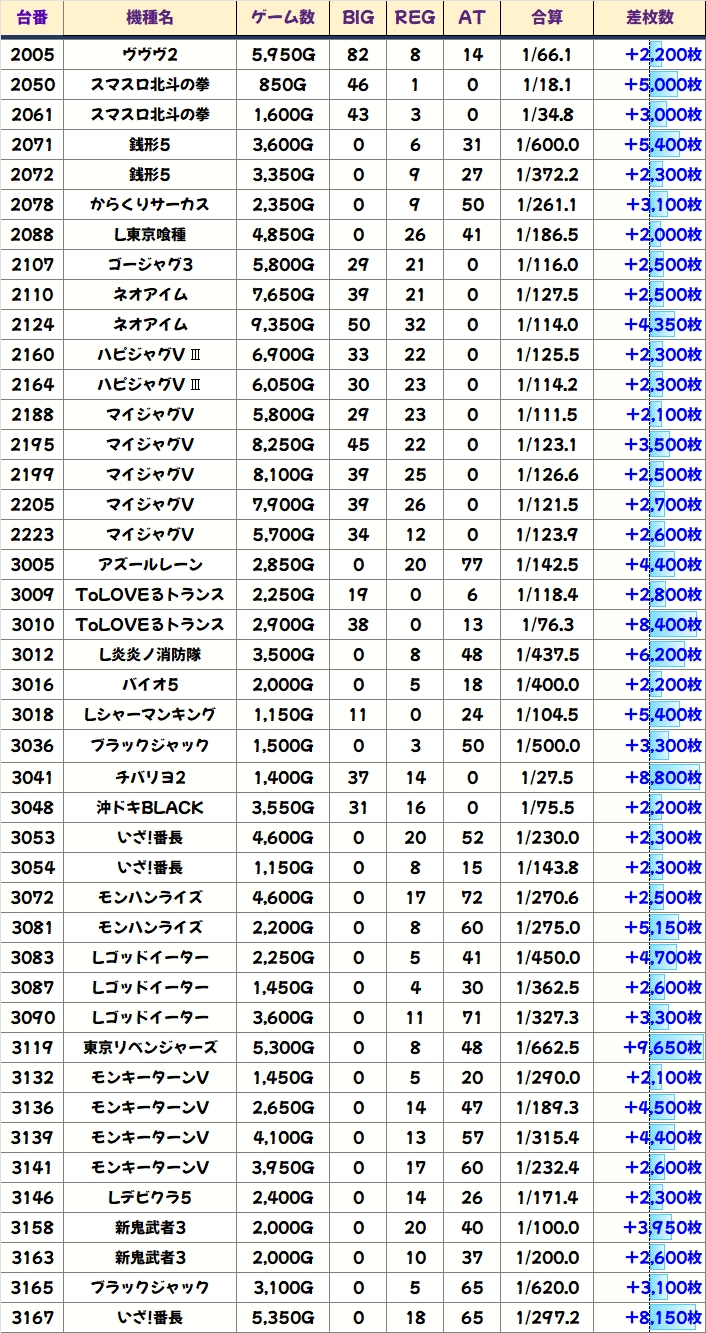The image size is (706, 1333).
Task: Click the からくりサーカス machine name
Action: point(149,204)
